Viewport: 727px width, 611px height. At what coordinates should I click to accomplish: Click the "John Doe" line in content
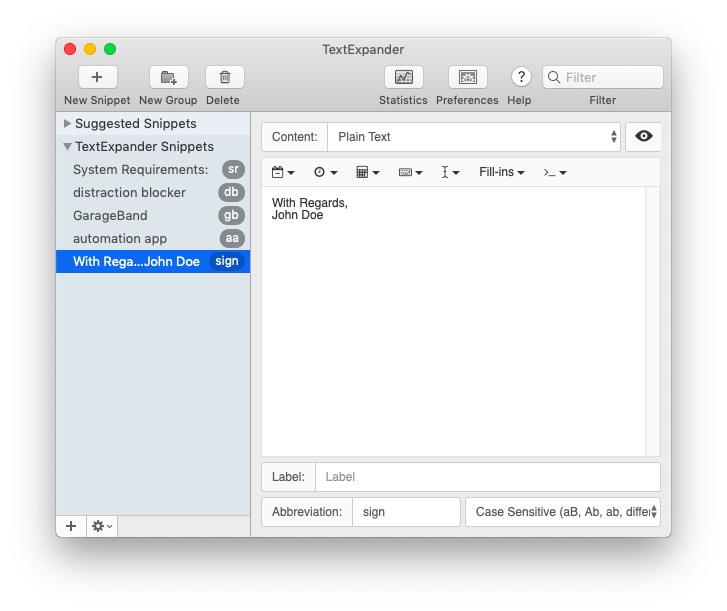[297, 215]
